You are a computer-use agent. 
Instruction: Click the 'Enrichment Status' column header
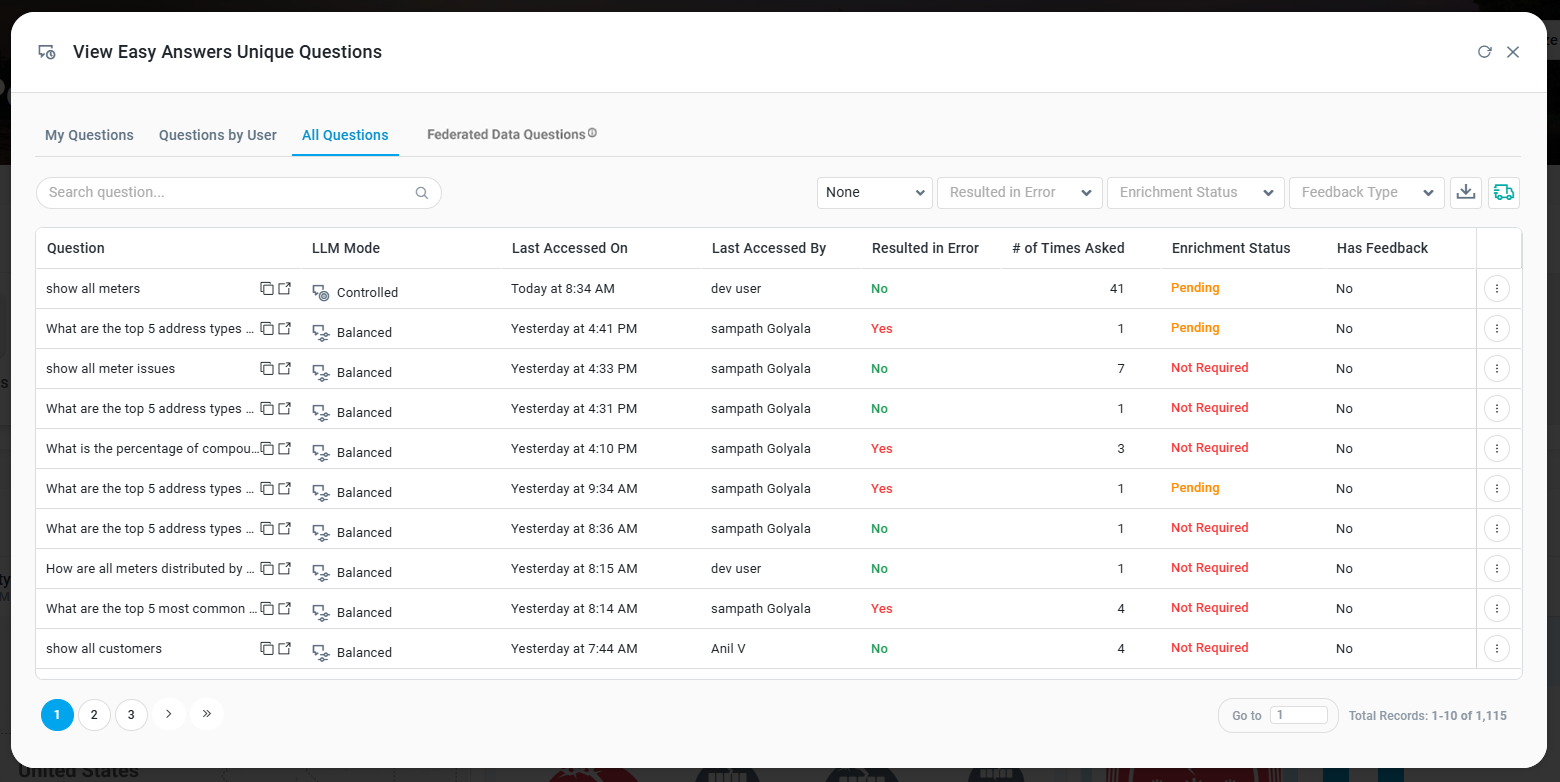[x=1231, y=248]
